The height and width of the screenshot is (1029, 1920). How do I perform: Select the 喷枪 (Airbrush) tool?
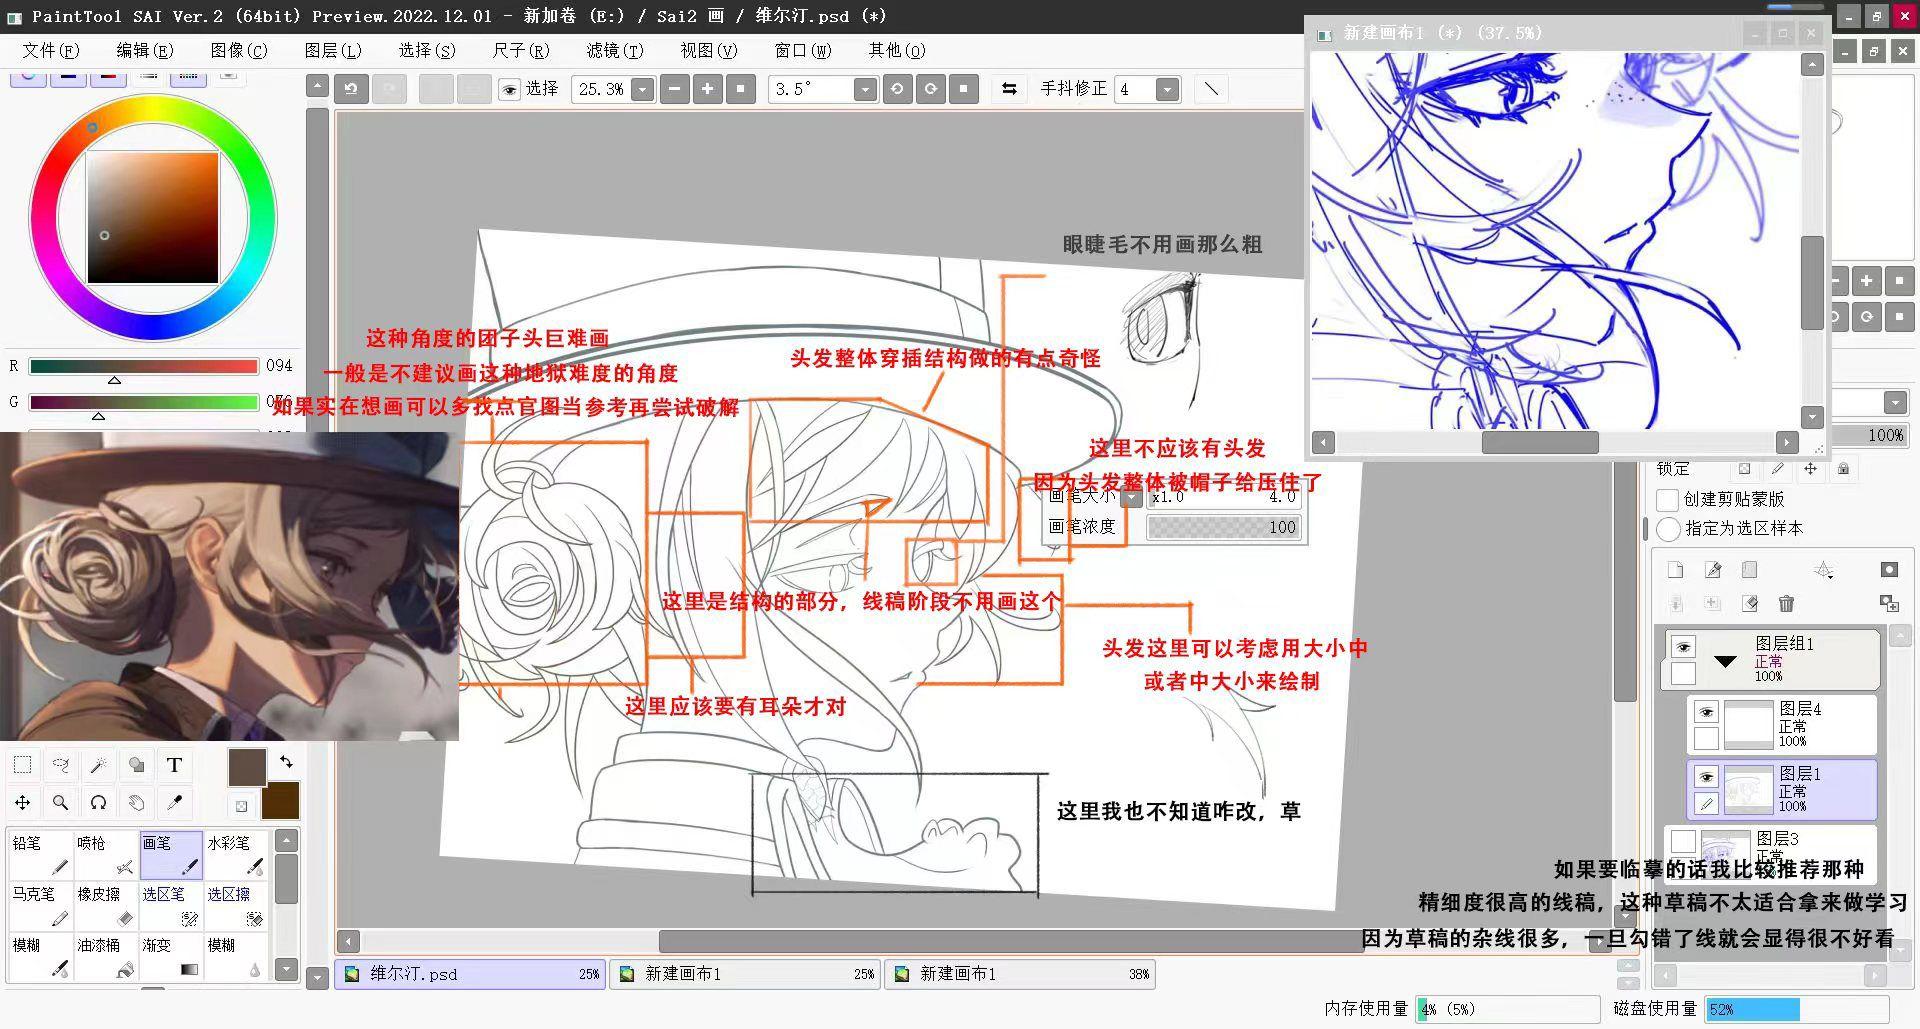105,855
